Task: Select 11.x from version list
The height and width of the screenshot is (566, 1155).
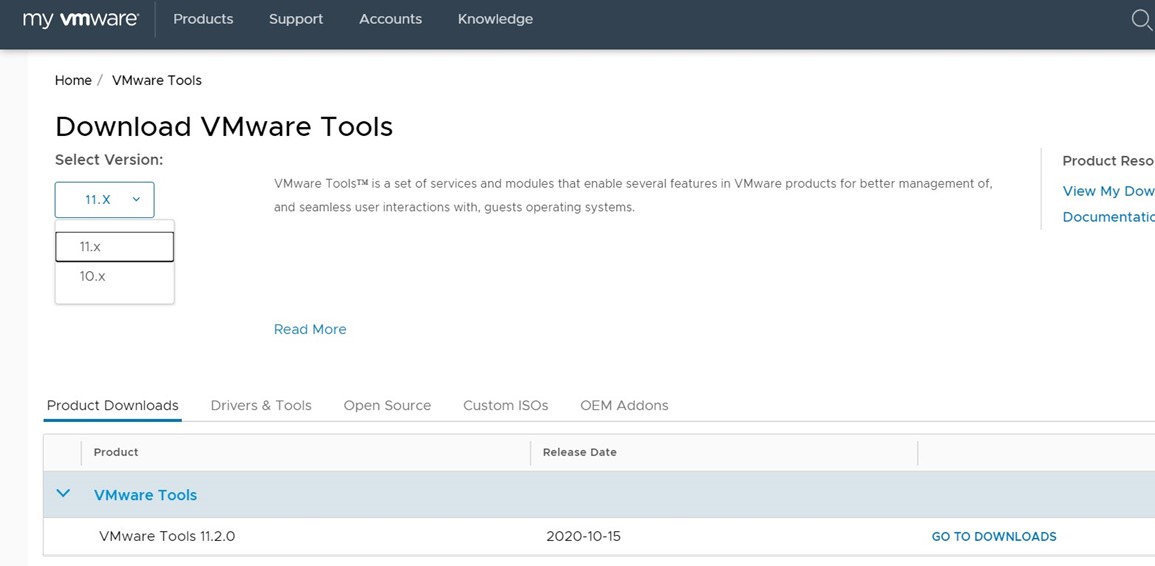Action: tap(114, 246)
